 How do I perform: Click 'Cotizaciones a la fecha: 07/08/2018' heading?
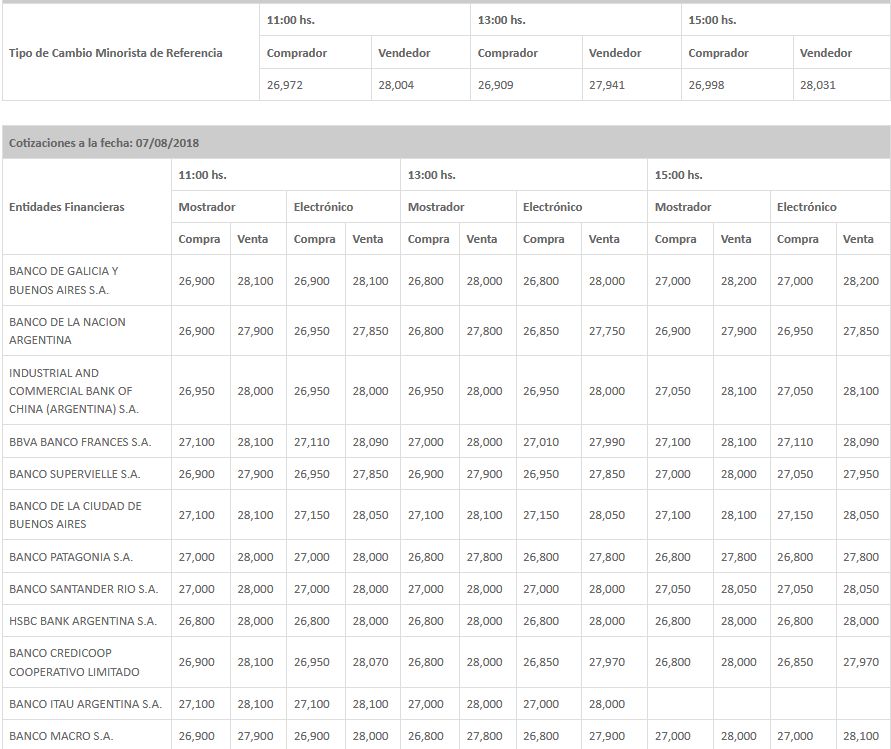(104, 143)
